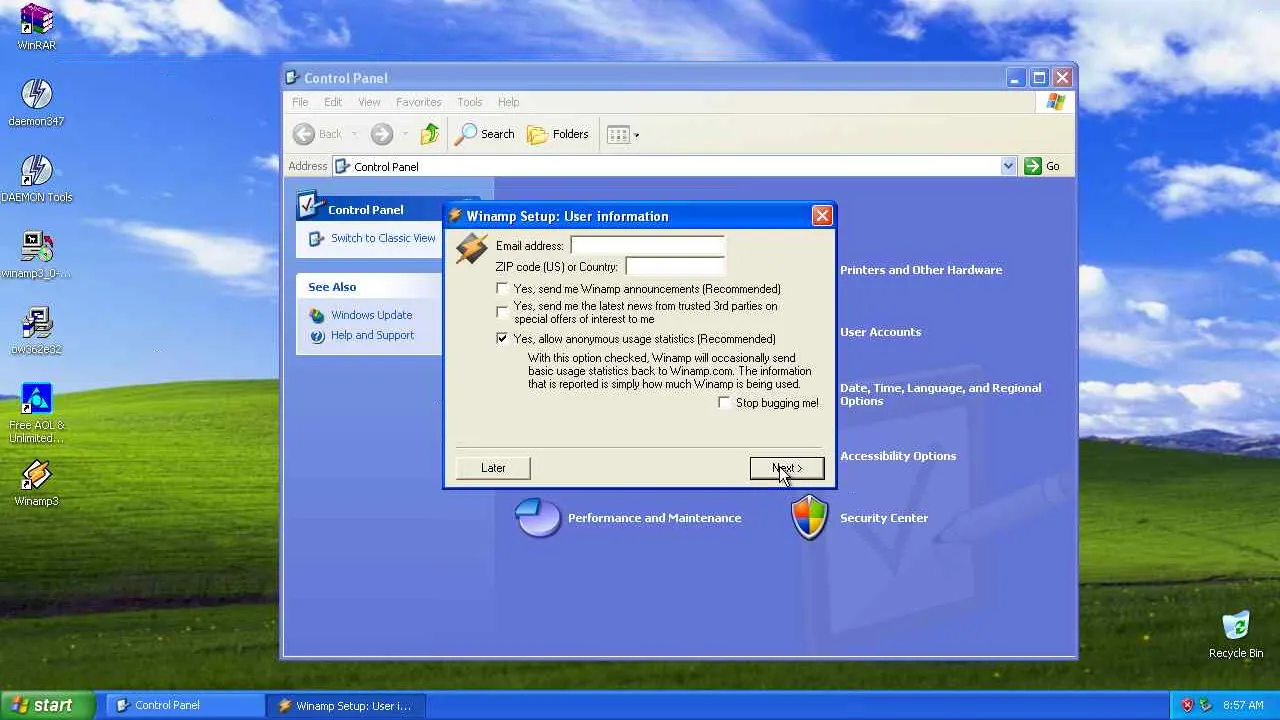Open the Edit menu
Viewport: 1280px width, 720px height.
pyautogui.click(x=333, y=102)
